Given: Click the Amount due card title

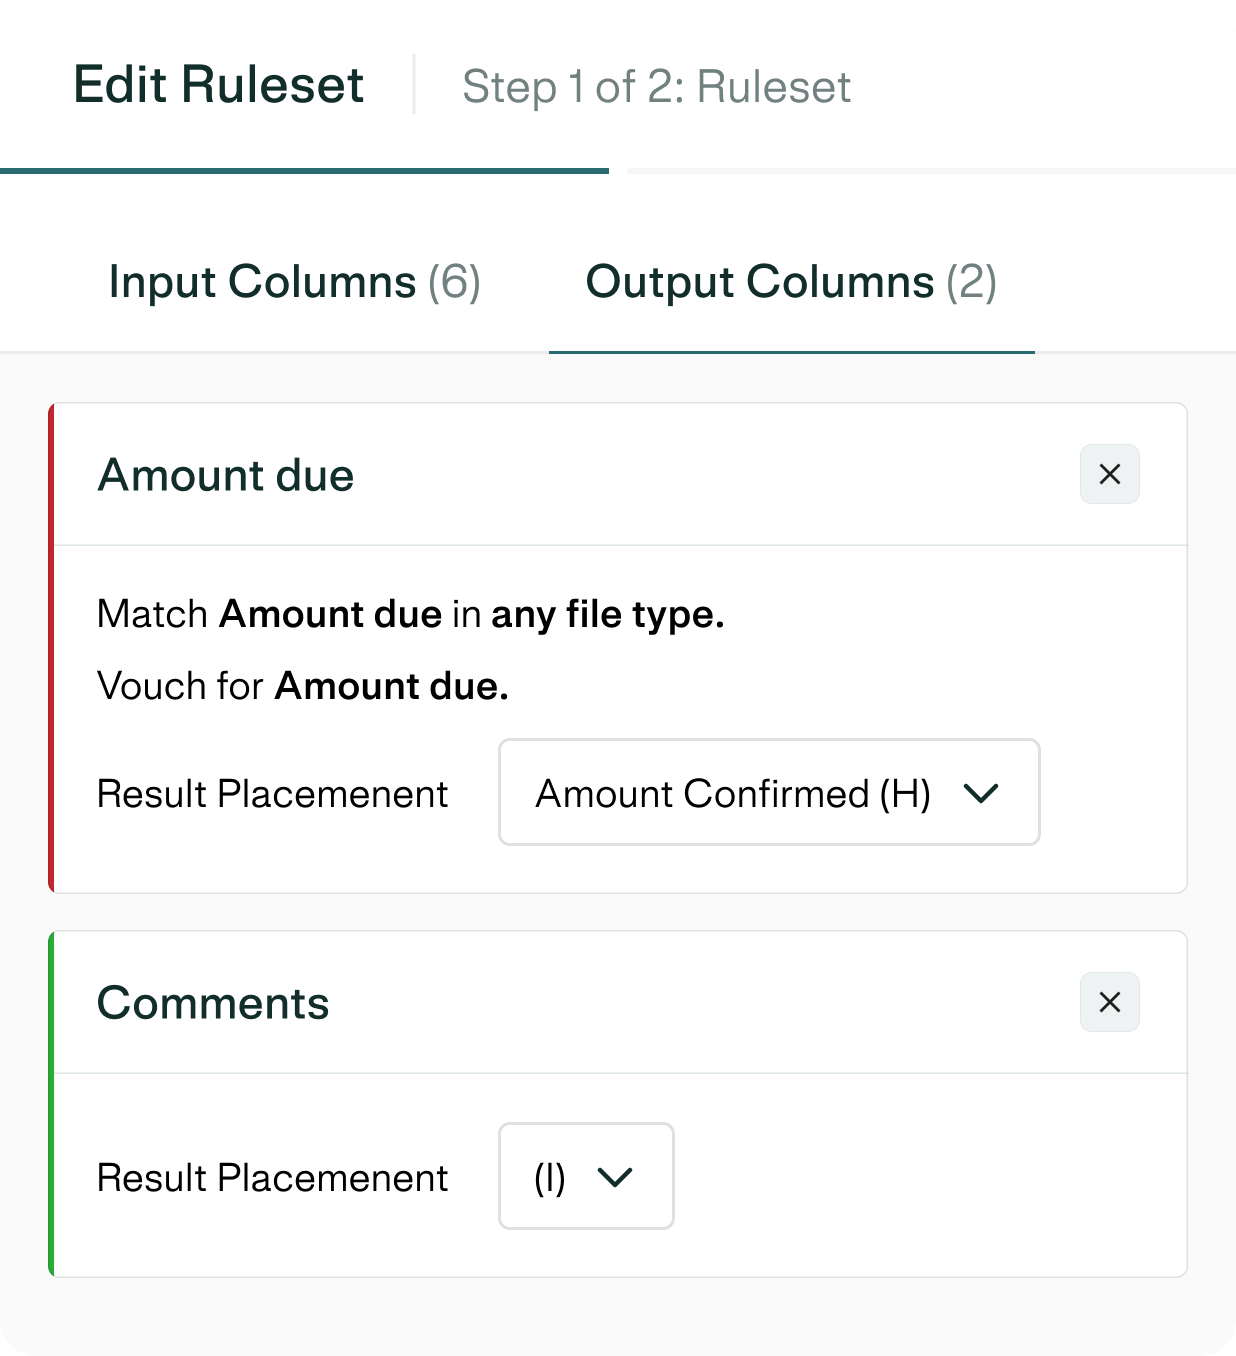Looking at the screenshot, I should (226, 475).
